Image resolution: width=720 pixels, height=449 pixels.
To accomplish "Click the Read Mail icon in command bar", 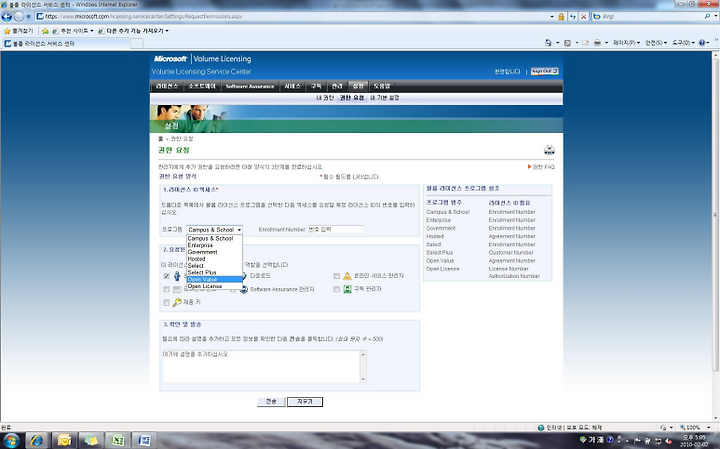I will pyautogui.click(x=585, y=43).
